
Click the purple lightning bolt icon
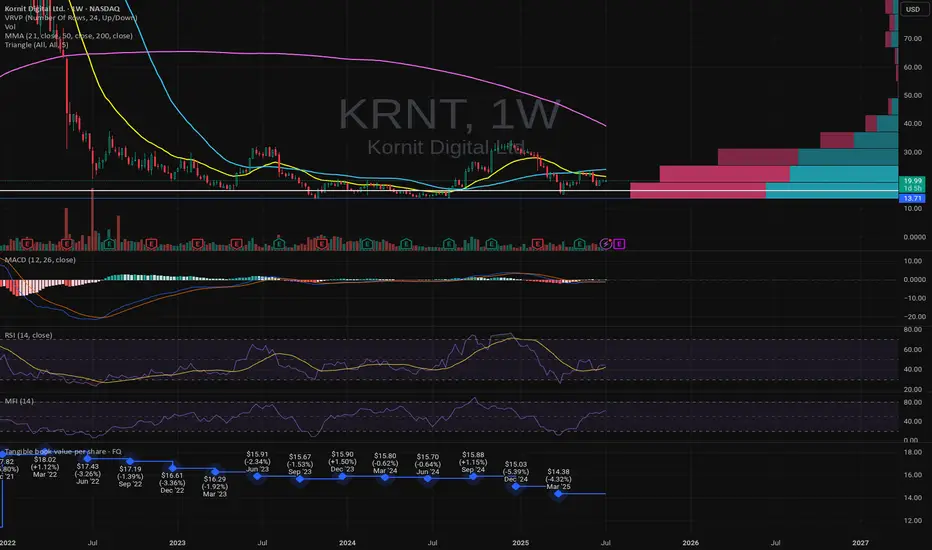coord(606,244)
